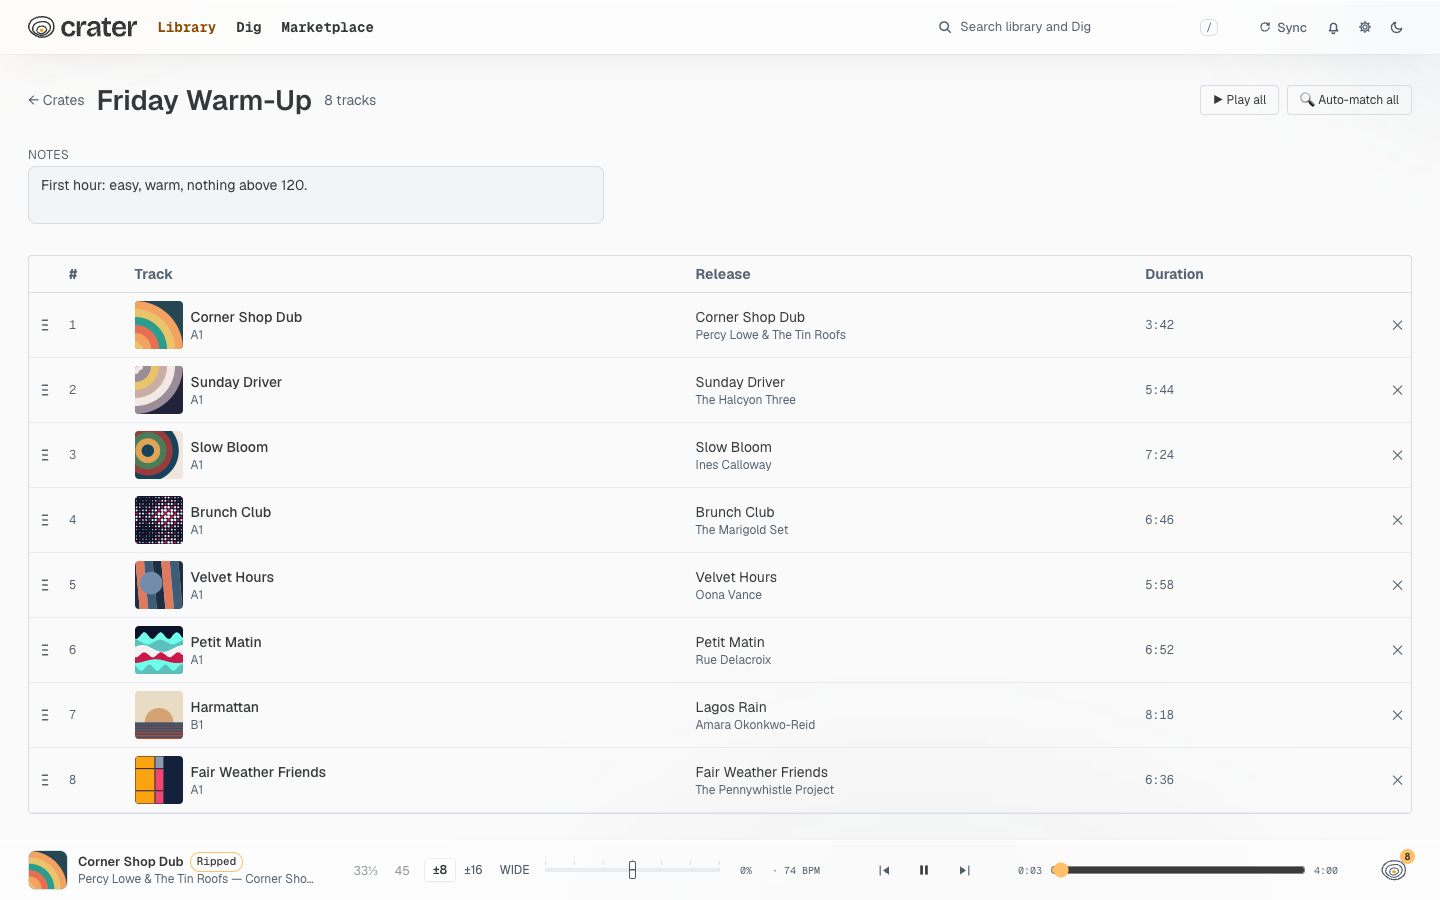This screenshot has width=1440, height=900.
Task: Click Petit Matin album artwork
Action: point(159,650)
